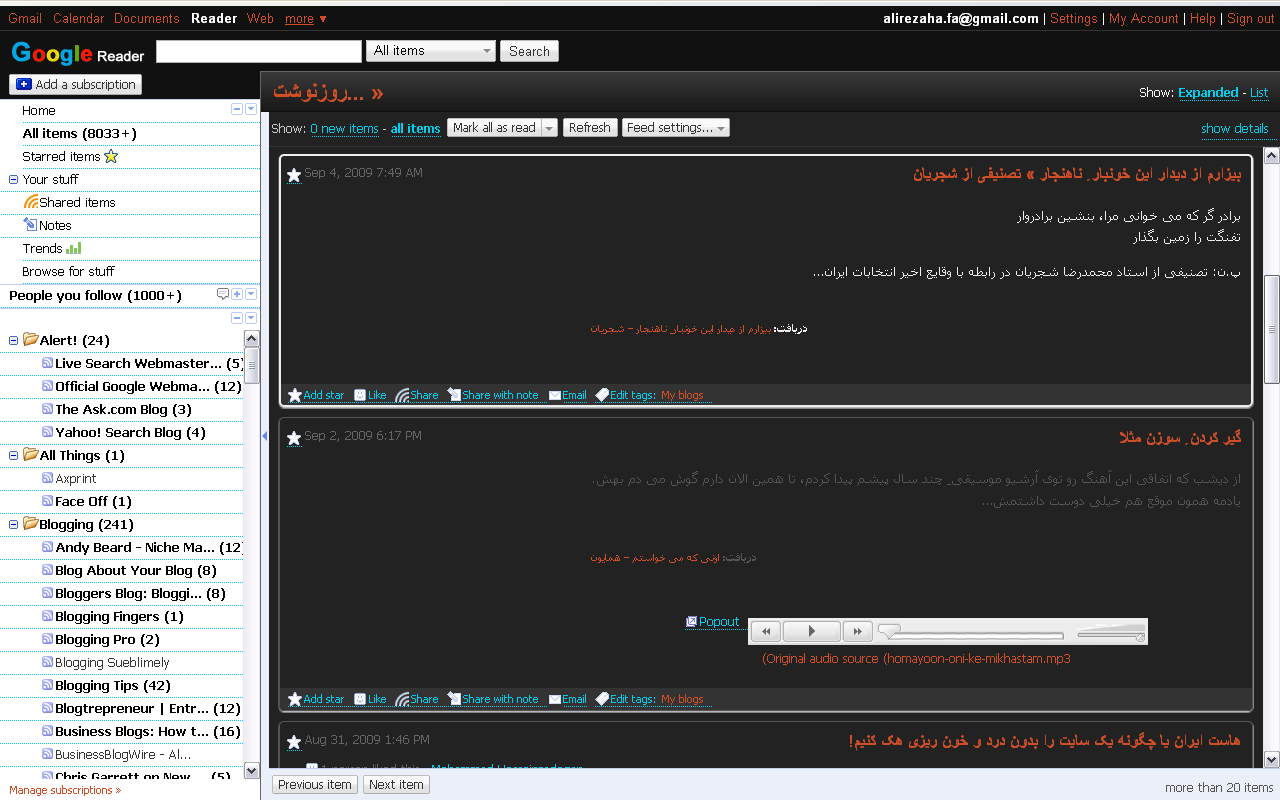Image resolution: width=1280 pixels, height=800 pixels.
Task: Click the subscription list scrollbar thumb
Action: tap(252, 364)
